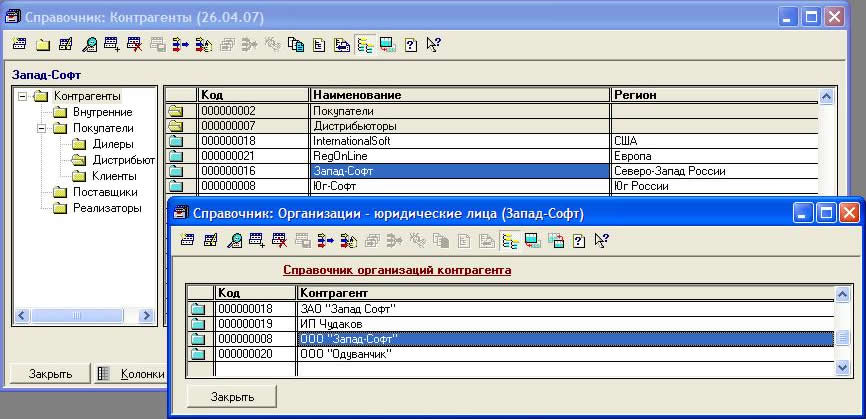Select Реализаторы folder in the tree
The image size is (866, 419).
tap(107, 208)
